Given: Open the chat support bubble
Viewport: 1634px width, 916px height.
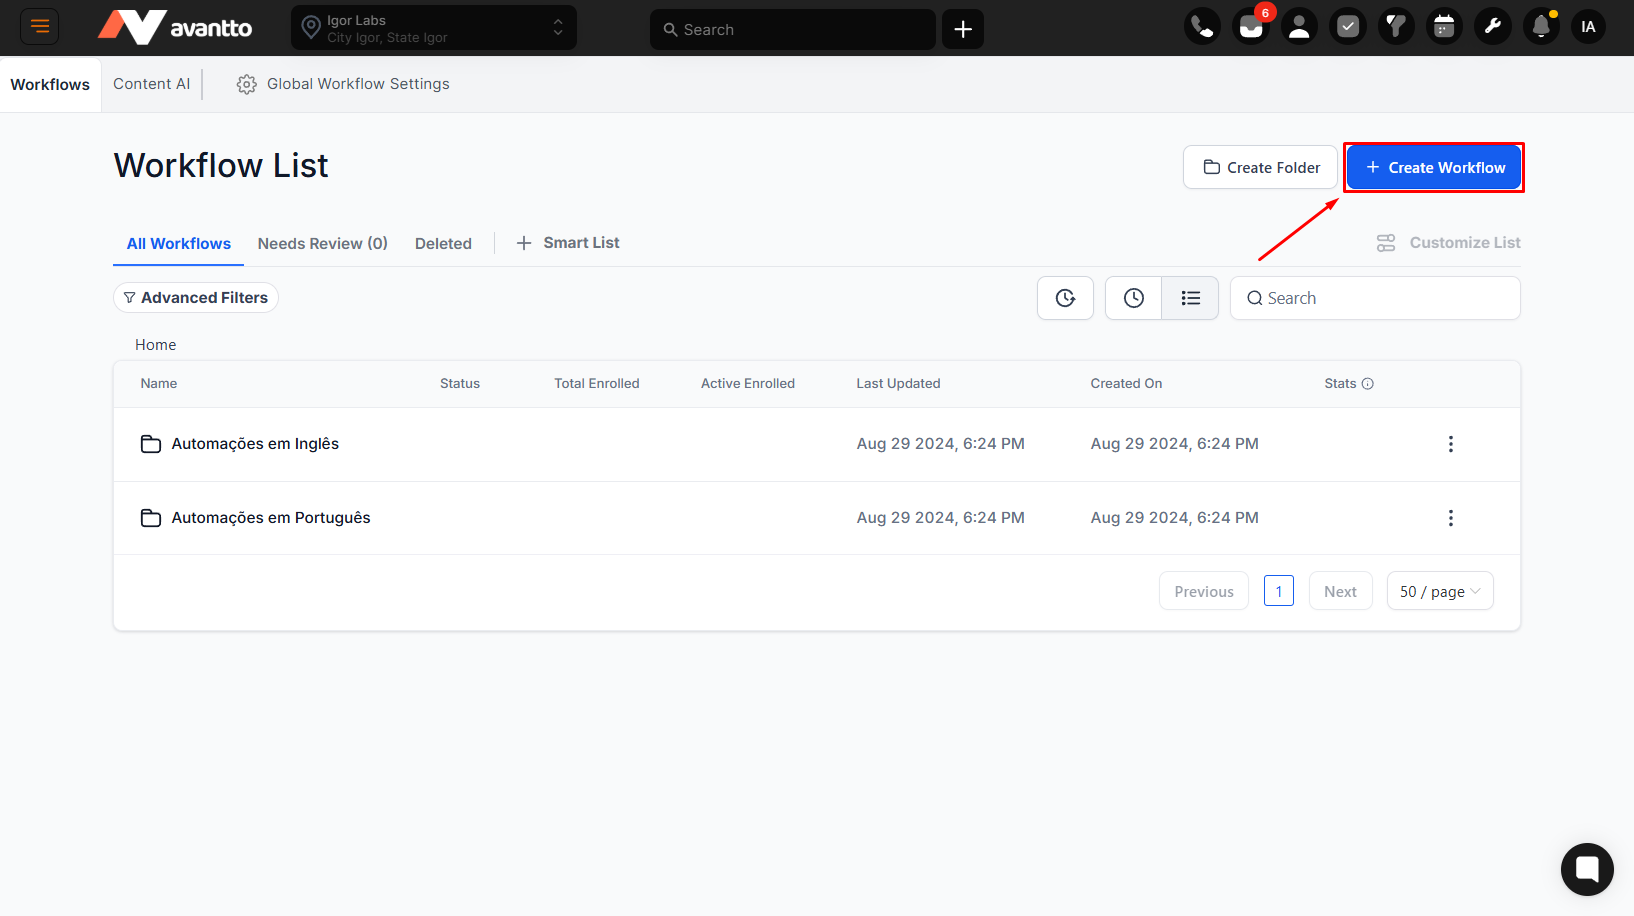Looking at the screenshot, I should pos(1587,869).
